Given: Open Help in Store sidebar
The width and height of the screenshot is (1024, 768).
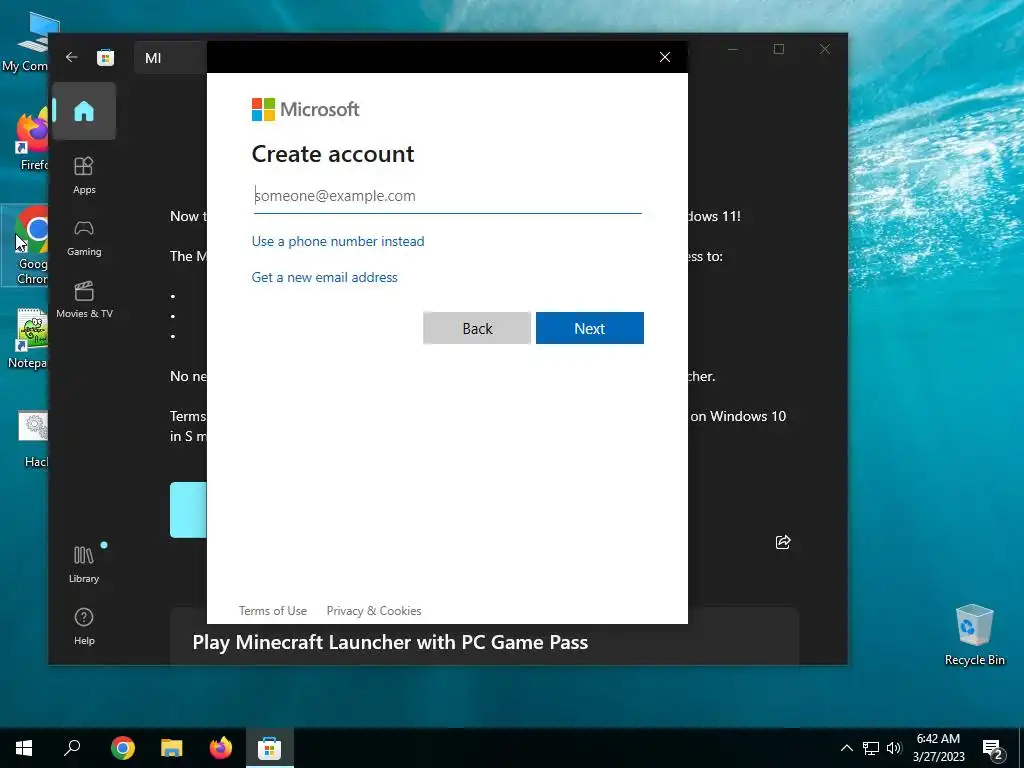Looking at the screenshot, I should [84, 626].
